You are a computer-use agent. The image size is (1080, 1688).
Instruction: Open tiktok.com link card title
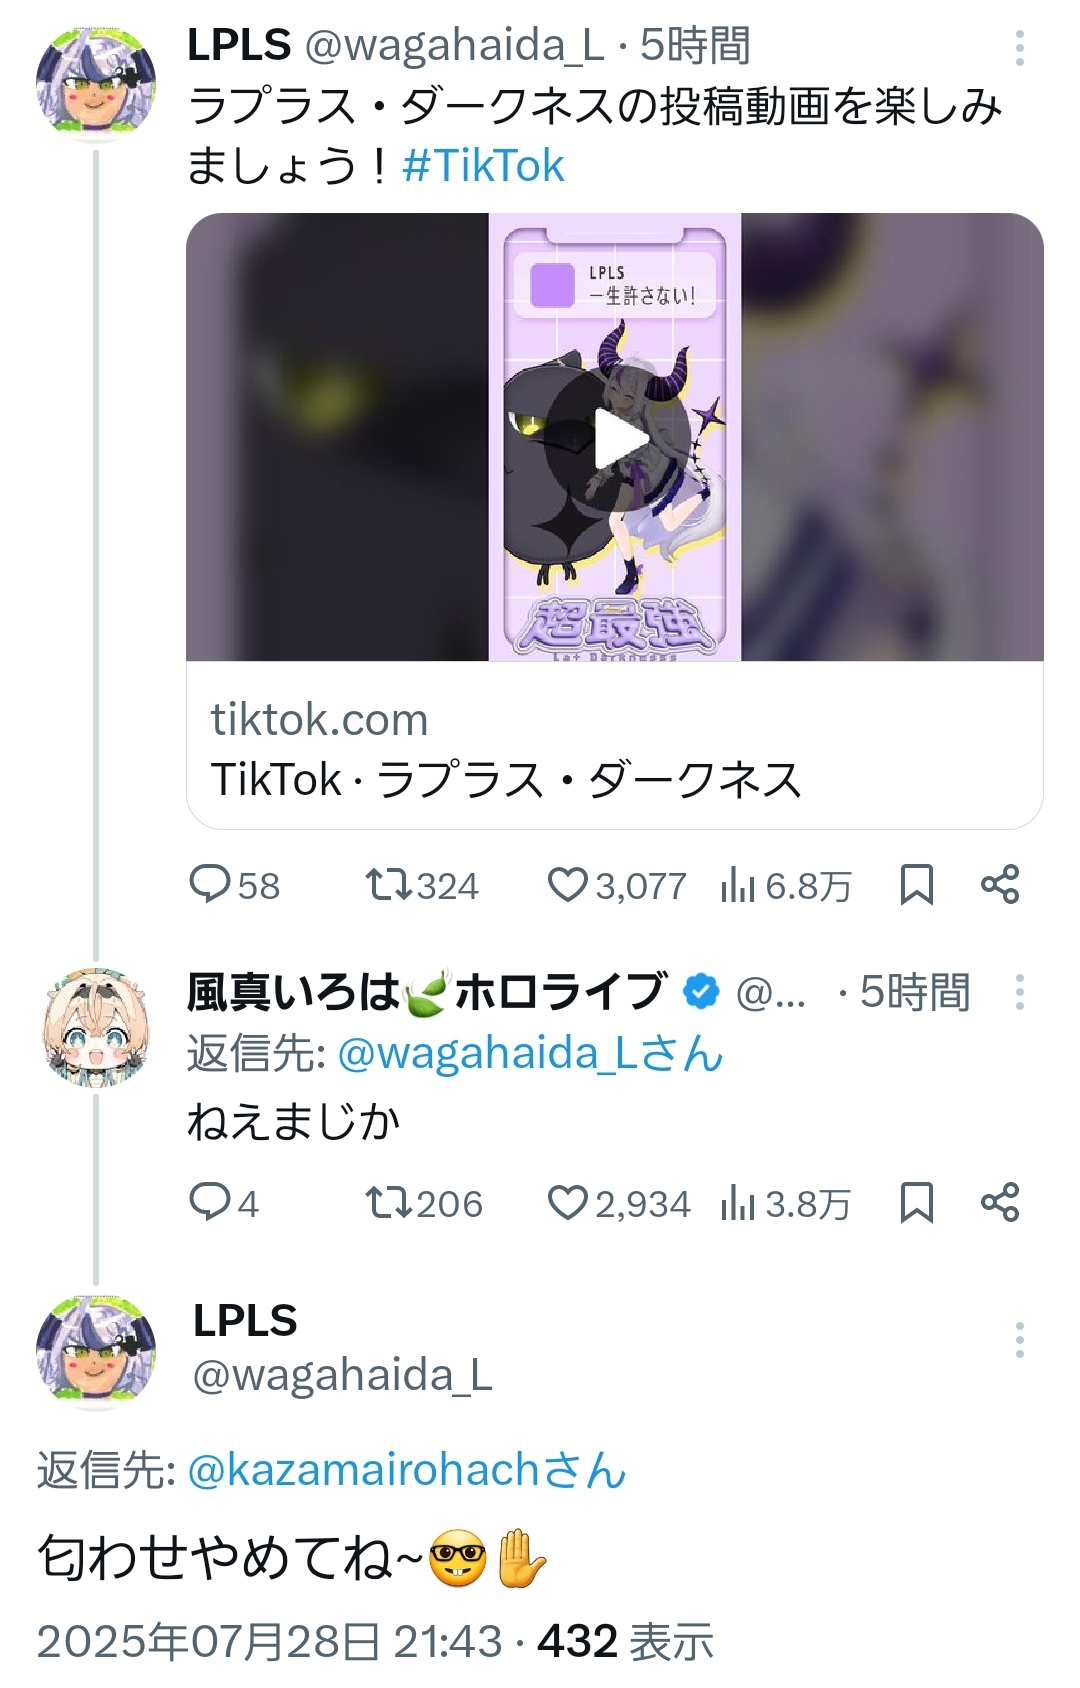click(507, 779)
